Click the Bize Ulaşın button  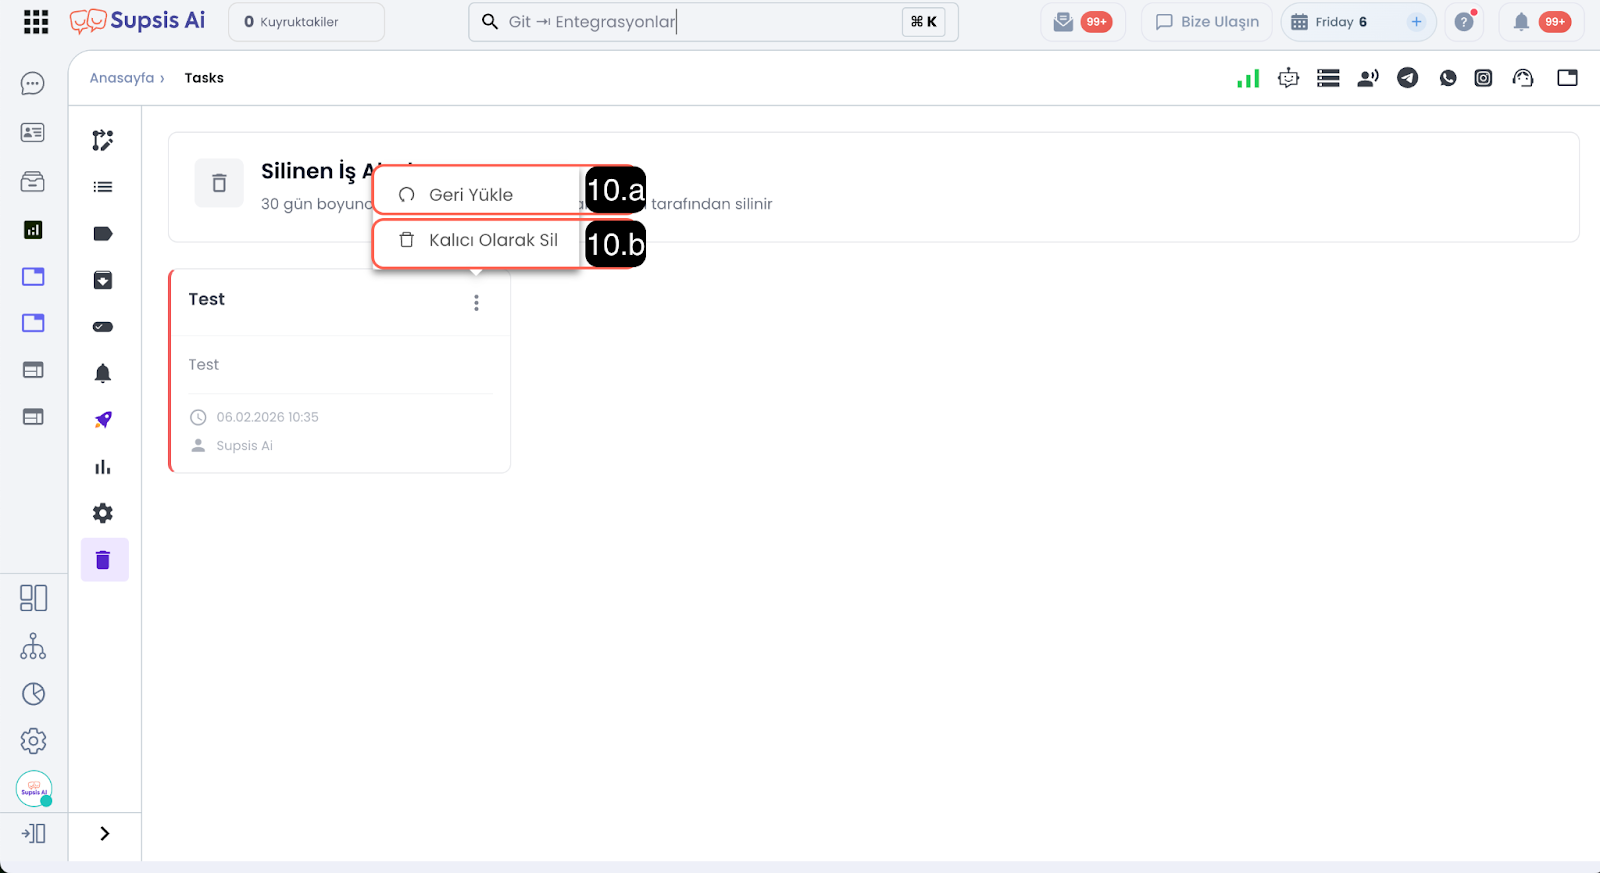(1207, 22)
